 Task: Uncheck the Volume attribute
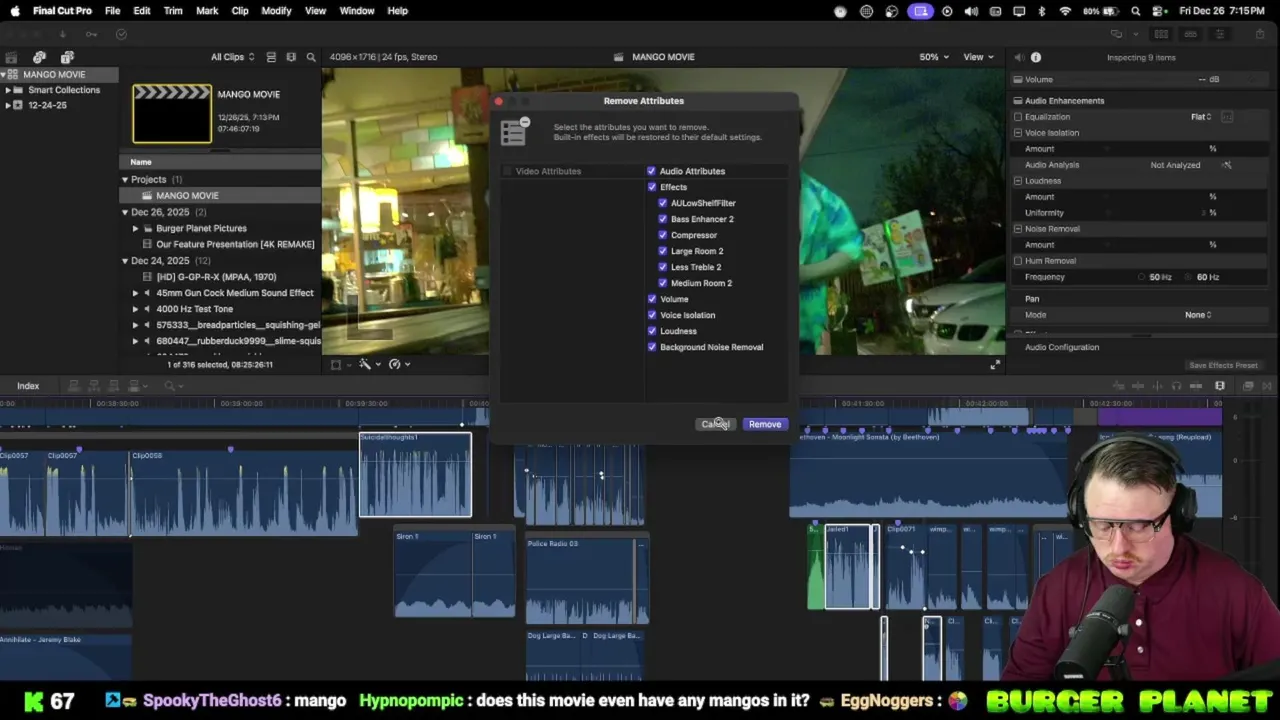(x=652, y=299)
